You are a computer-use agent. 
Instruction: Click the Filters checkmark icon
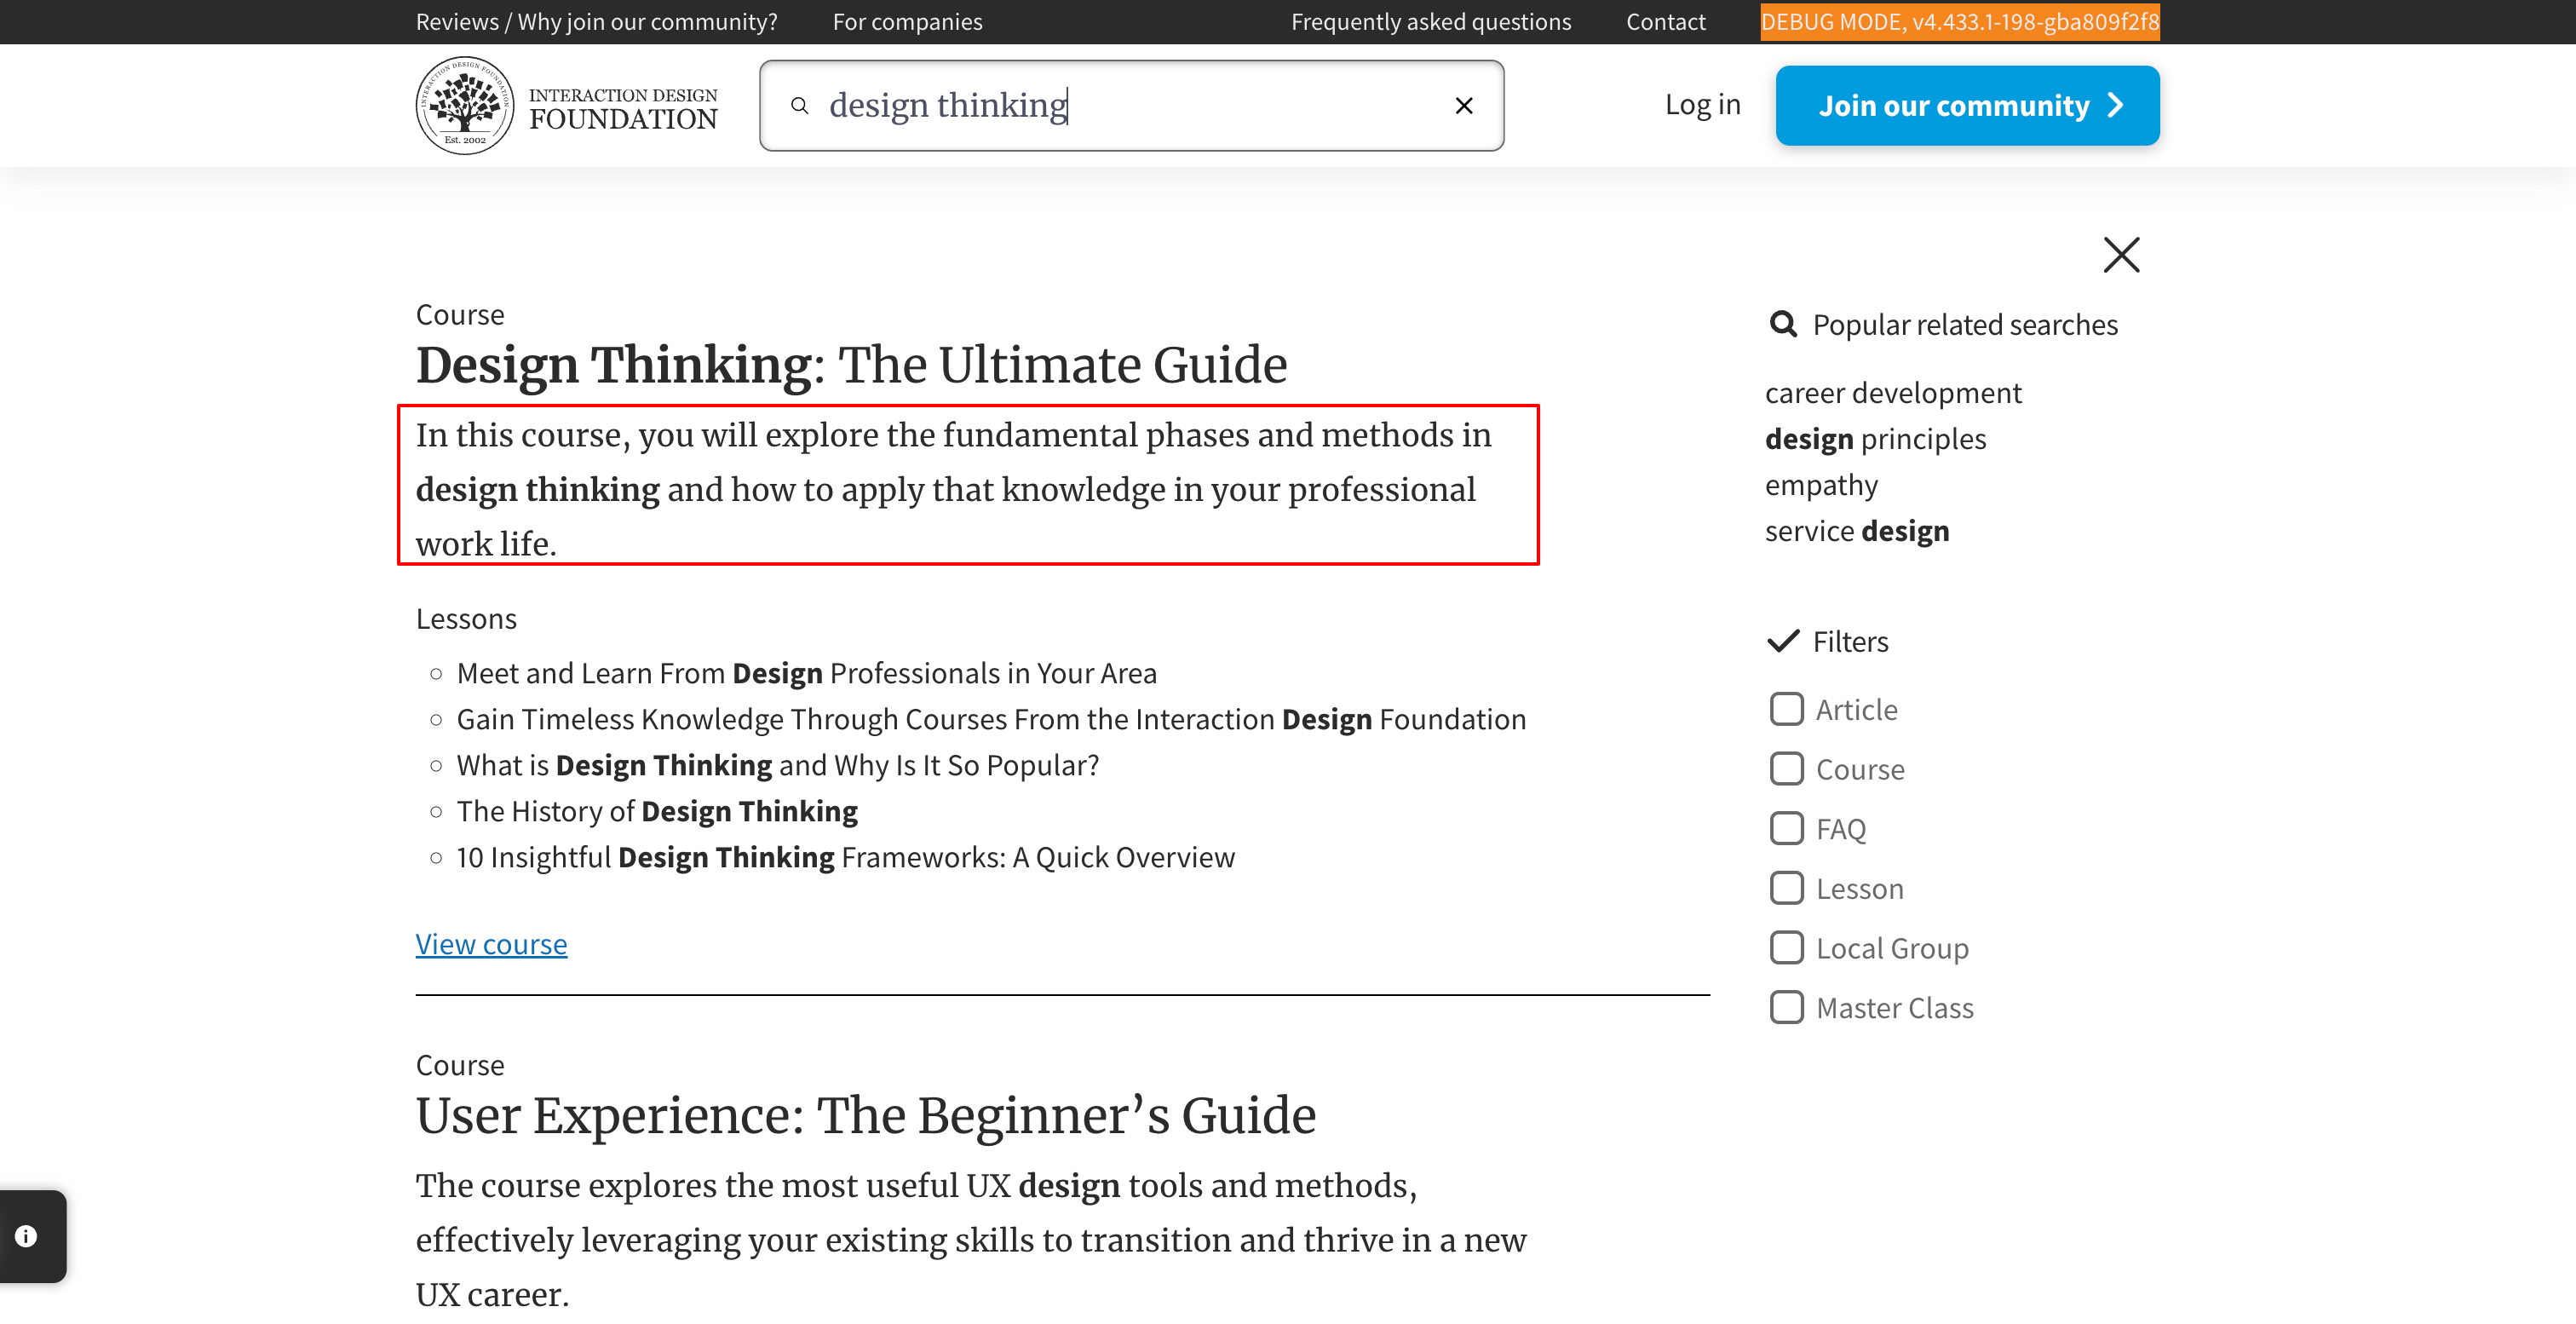tap(1783, 641)
